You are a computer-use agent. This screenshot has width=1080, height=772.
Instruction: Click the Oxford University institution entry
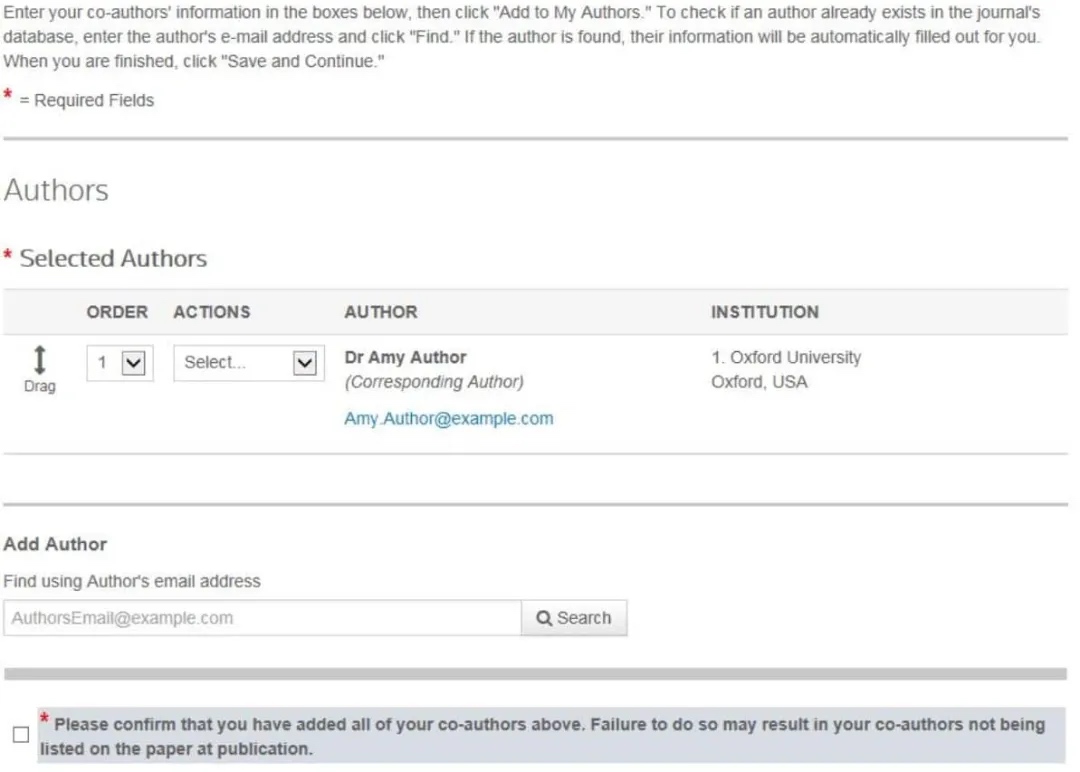pyautogui.click(x=786, y=357)
